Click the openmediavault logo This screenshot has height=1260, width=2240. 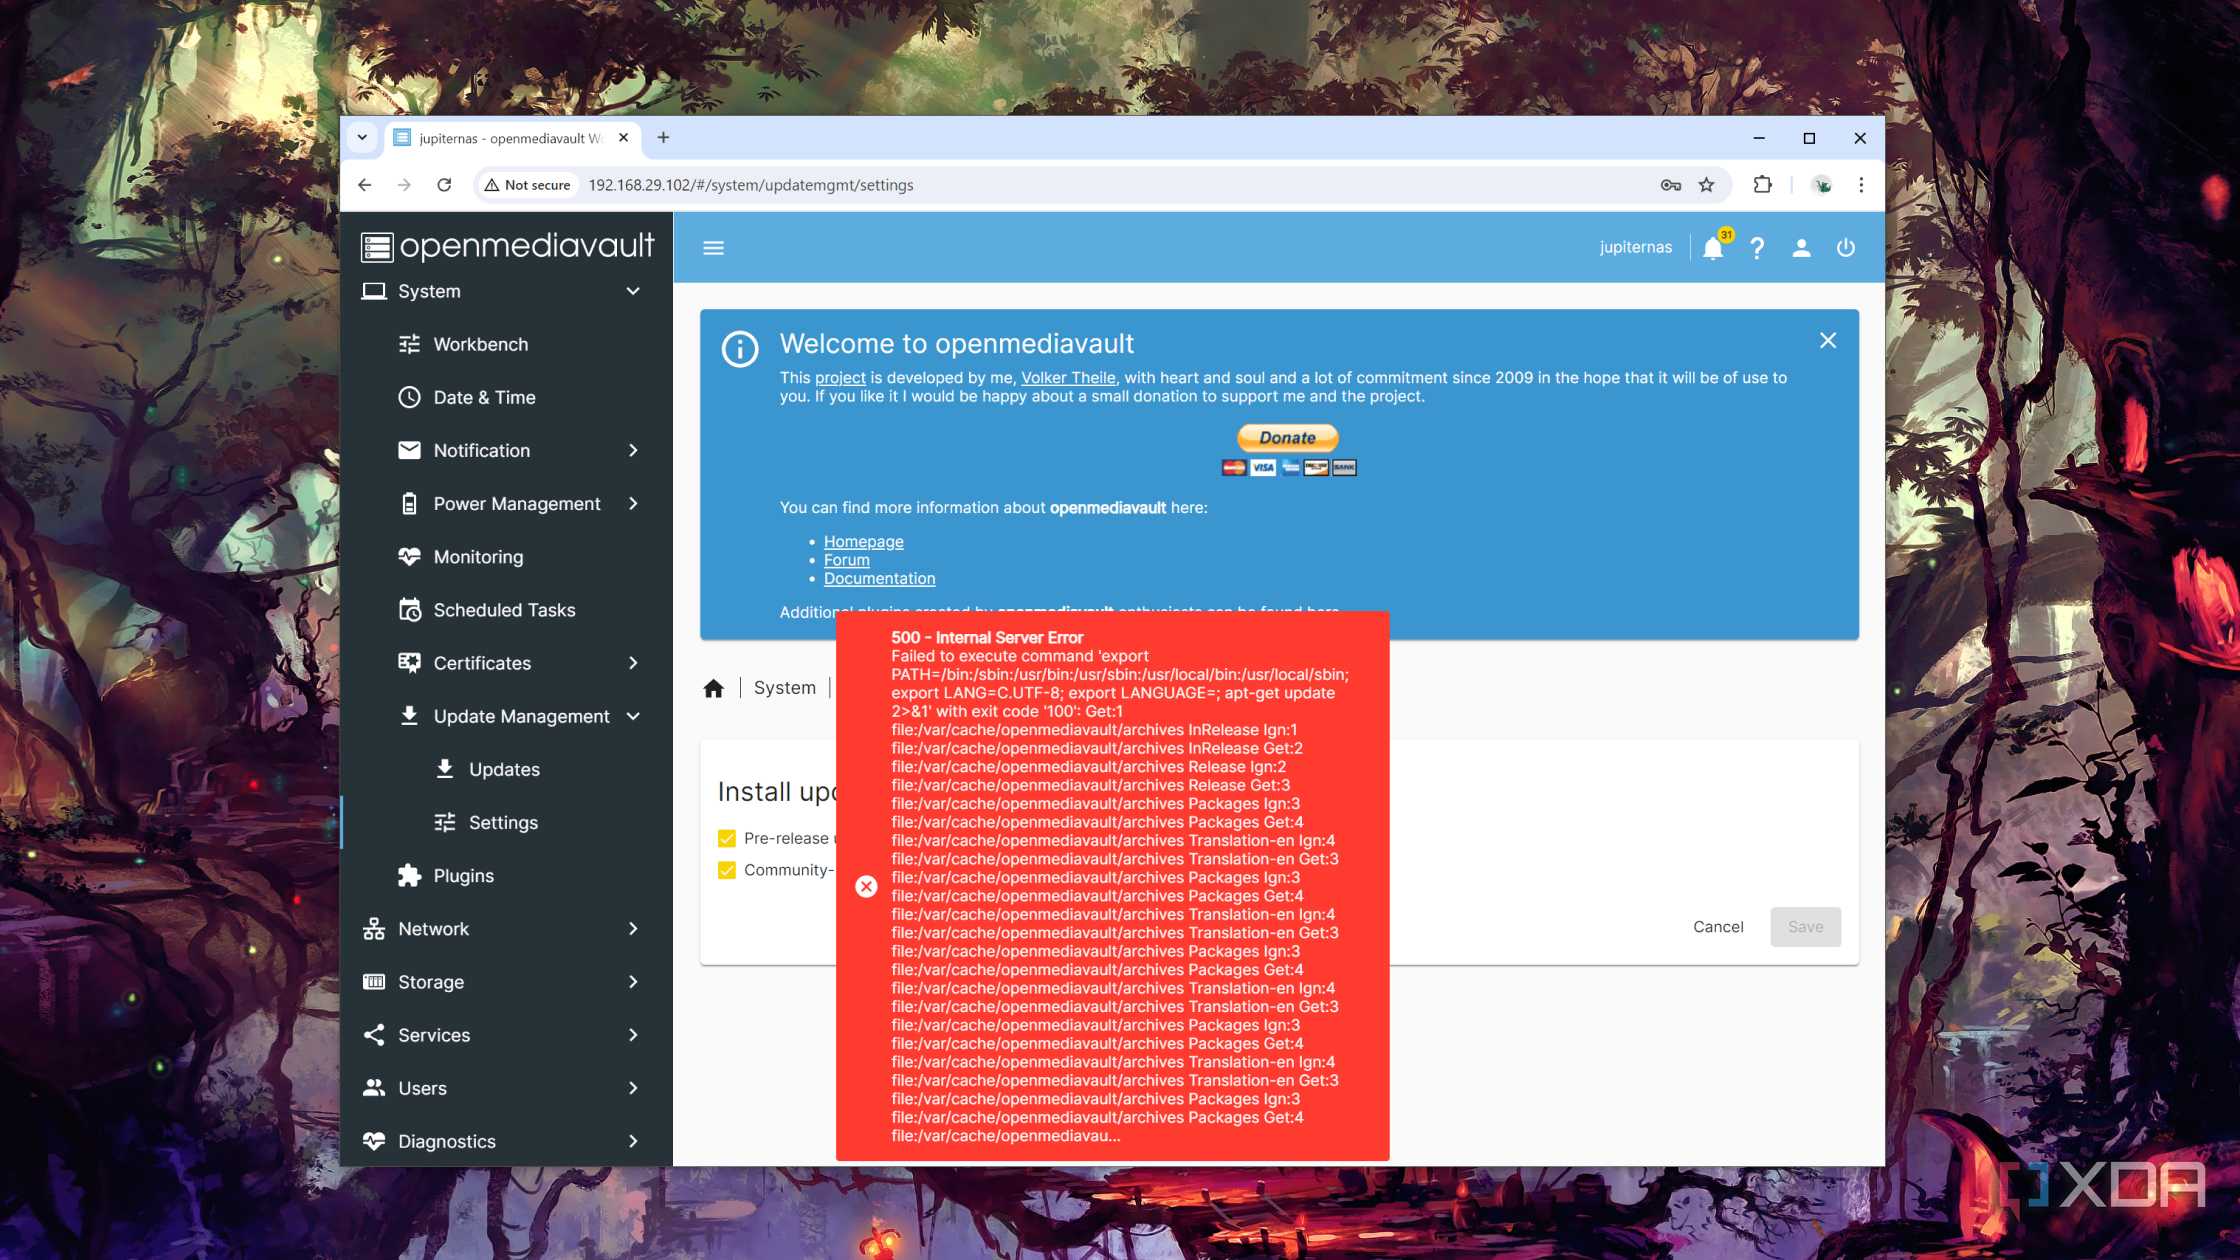pyautogui.click(x=507, y=246)
